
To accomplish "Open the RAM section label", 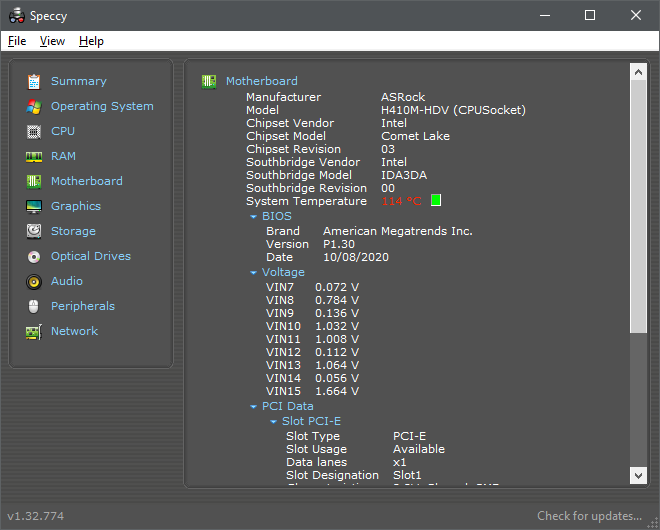I will tap(63, 156).
